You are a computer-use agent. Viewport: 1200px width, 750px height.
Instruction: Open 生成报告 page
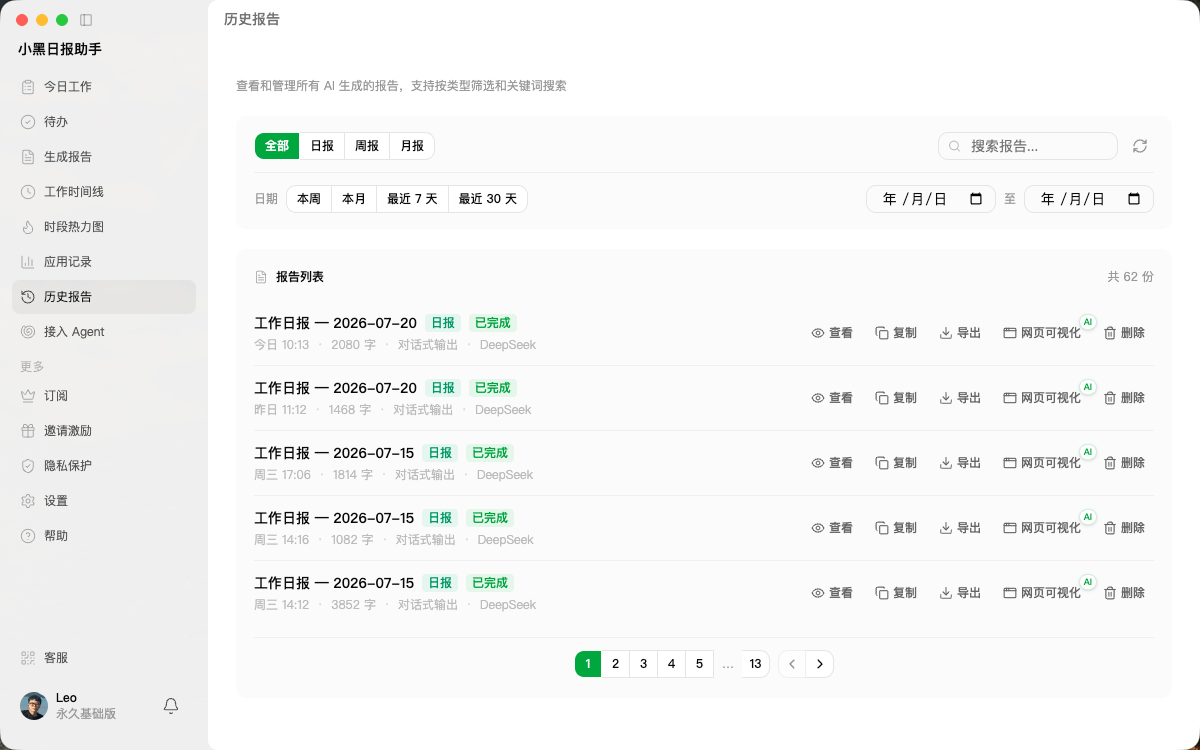(104, 157)
